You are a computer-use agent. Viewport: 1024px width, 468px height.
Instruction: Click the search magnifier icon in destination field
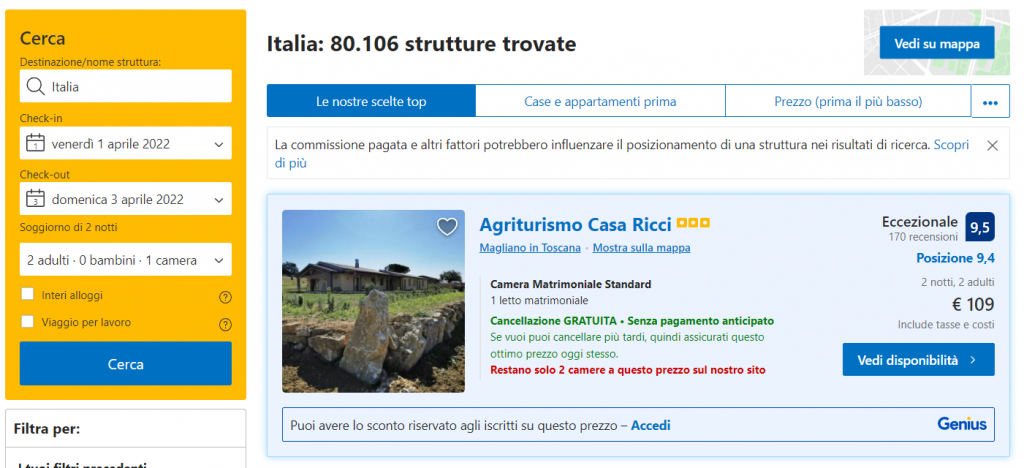point(36,86)
